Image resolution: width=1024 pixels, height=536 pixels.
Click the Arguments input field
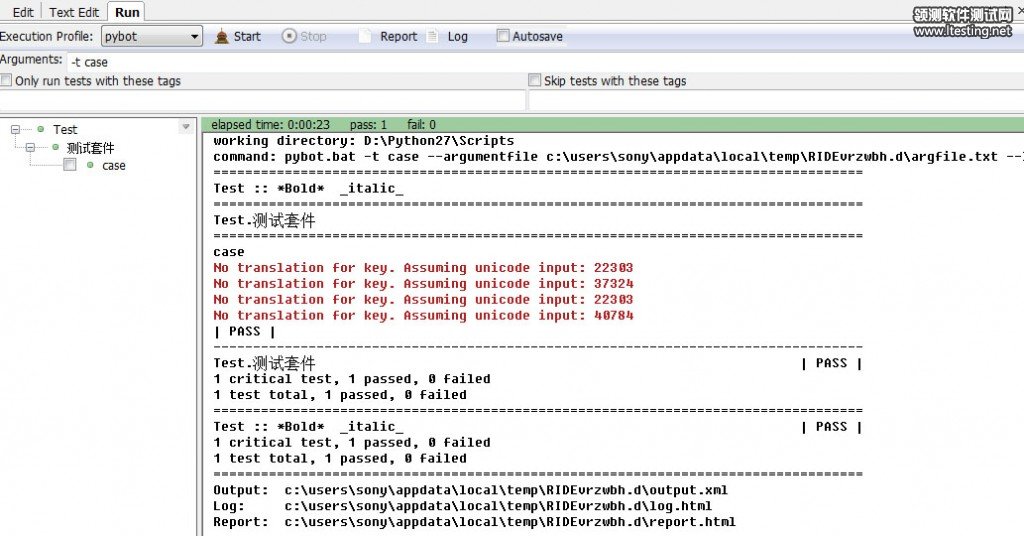tap(540, 62)
